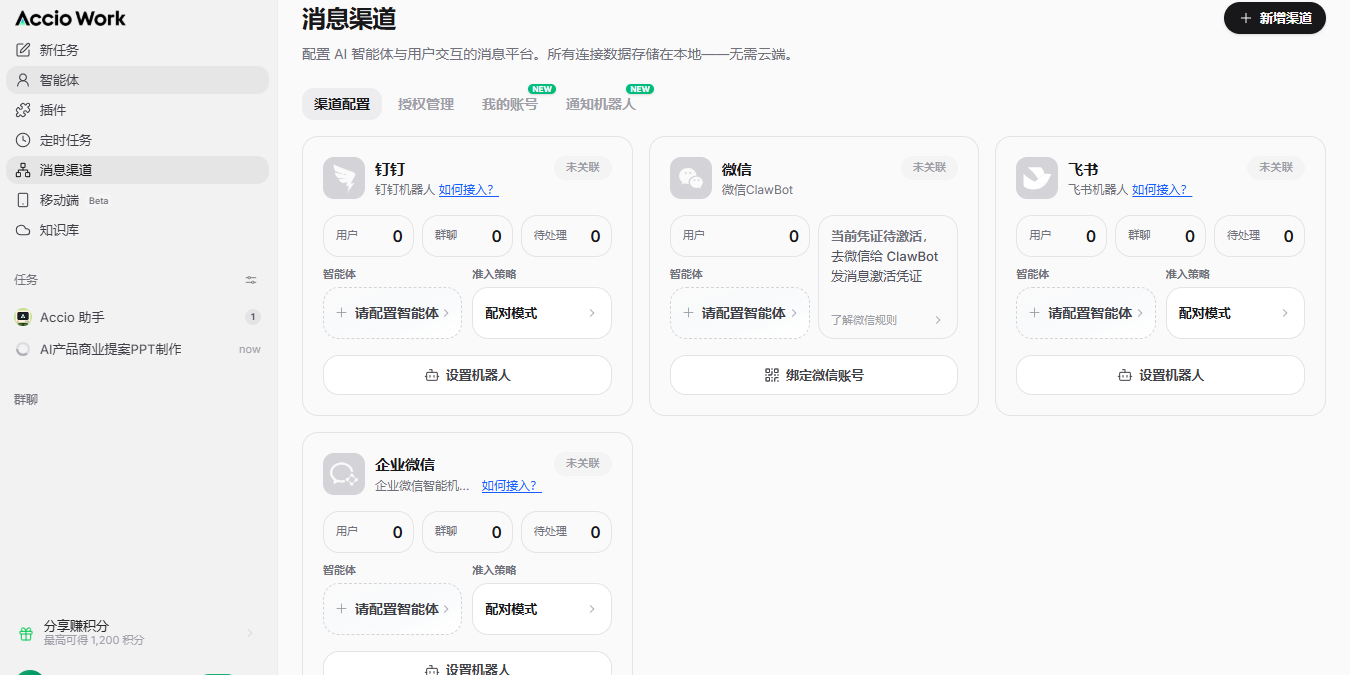Click the 知识库 cloud icon

click(23, 230)
